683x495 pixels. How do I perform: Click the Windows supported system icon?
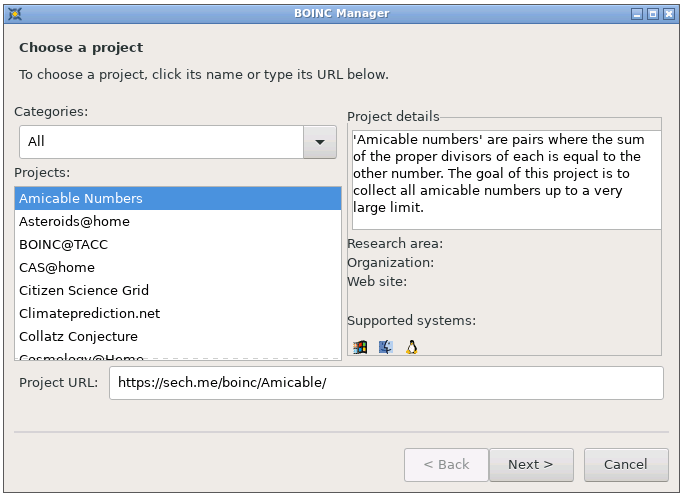pos(360,347)
